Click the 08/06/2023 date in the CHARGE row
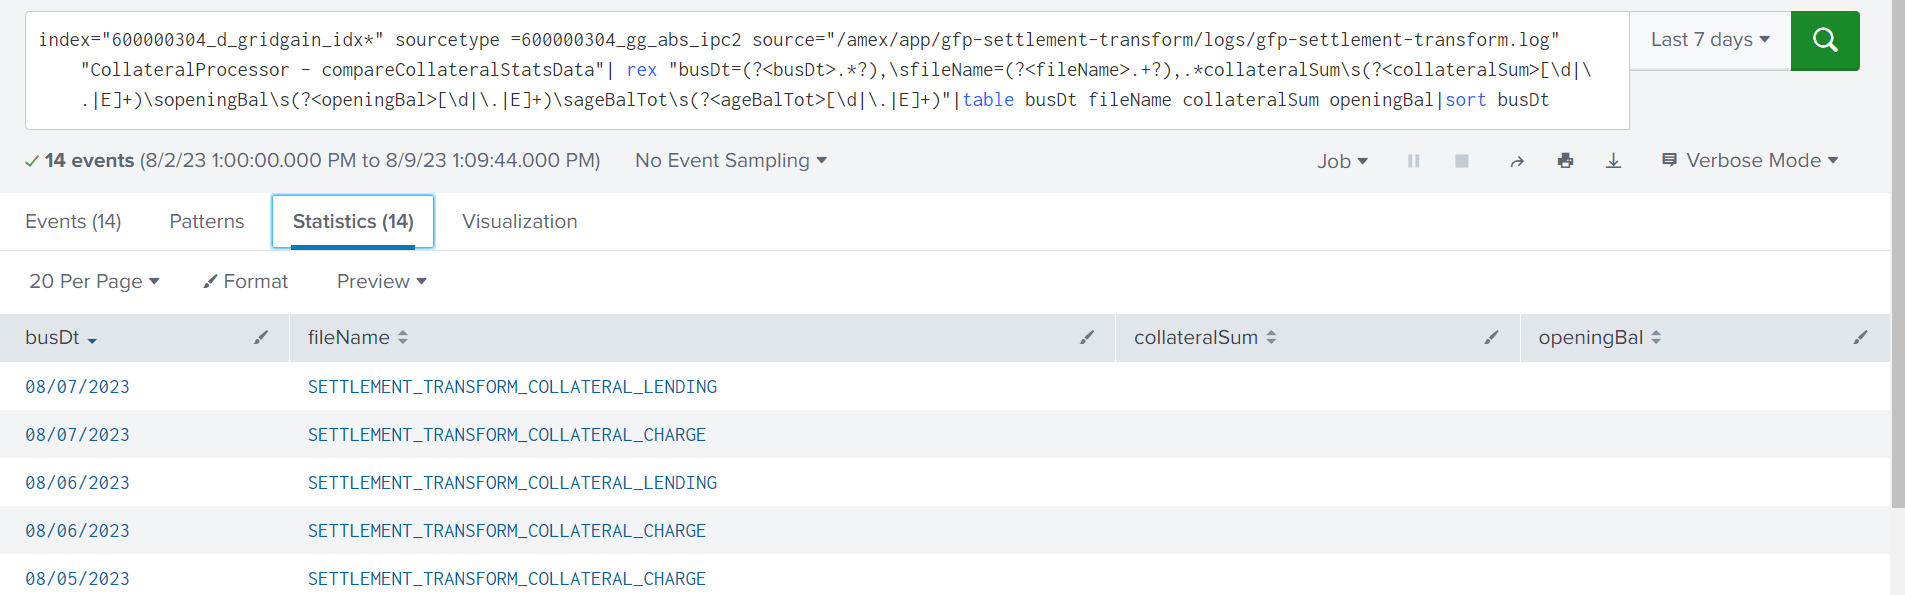Viewport: 1905px width, 595px height. pyautogui.click(x=77, y=531)
